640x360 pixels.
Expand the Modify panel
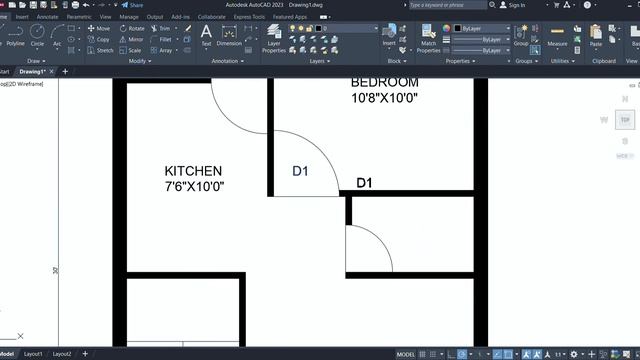point(140,61)
